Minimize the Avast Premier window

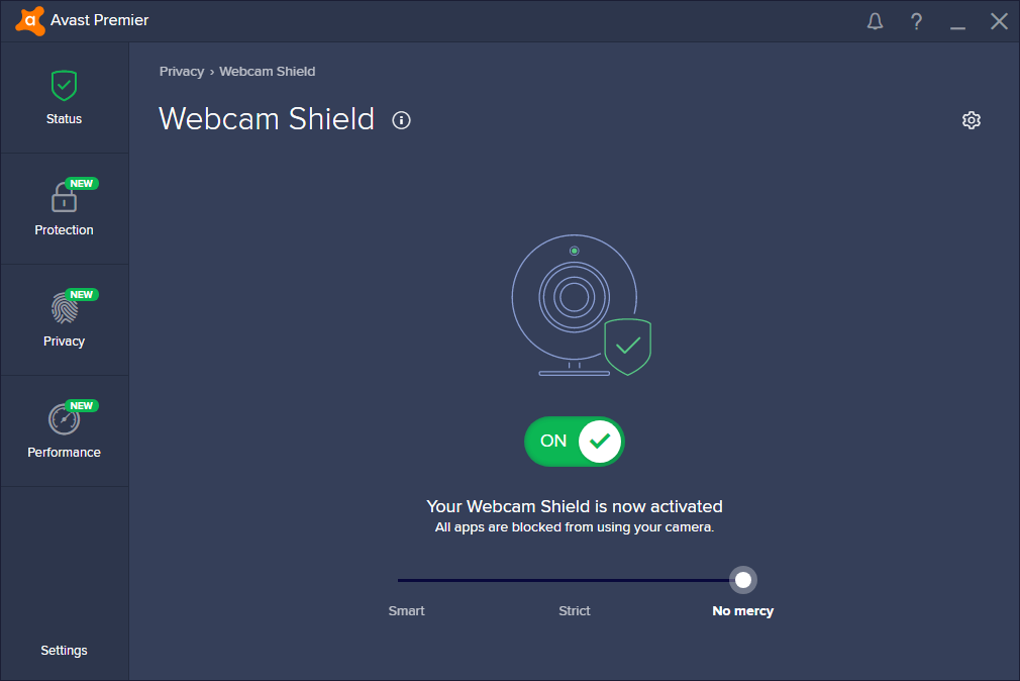[x=958, y=21]
